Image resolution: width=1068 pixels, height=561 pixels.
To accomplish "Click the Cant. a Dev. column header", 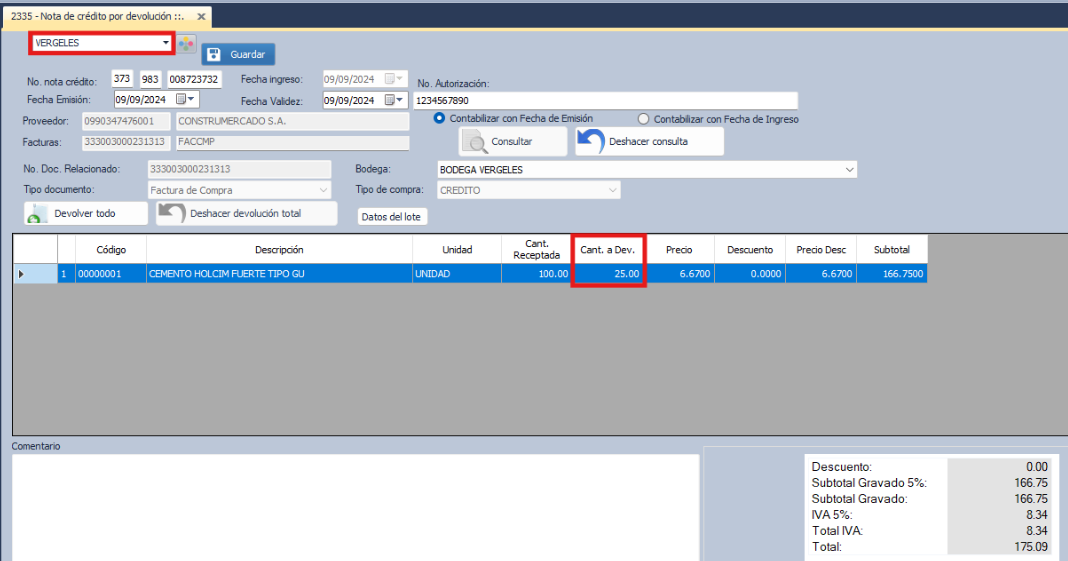I will [x=608, y=250].
